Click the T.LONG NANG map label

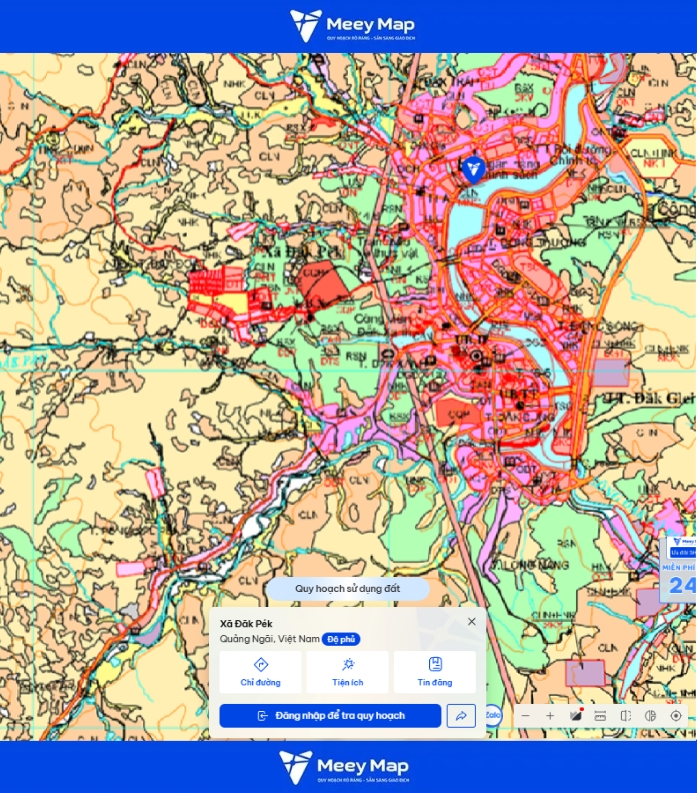pyautogui.click(x=531, y=564)
